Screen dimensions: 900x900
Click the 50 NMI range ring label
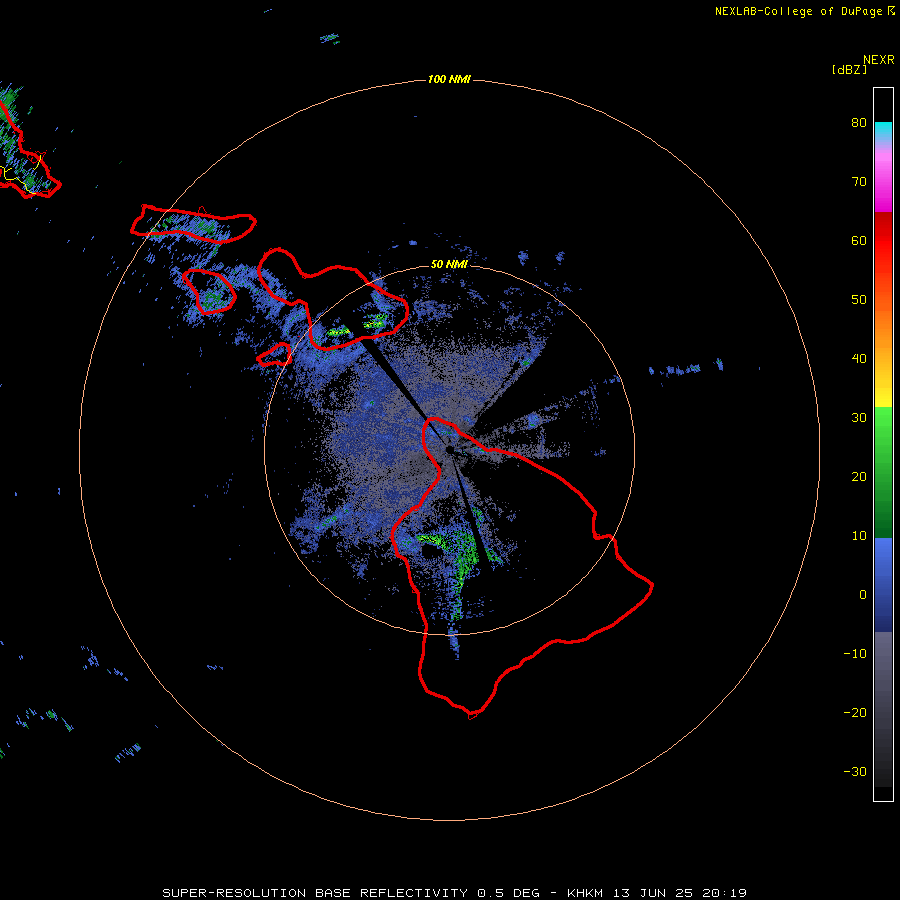pyautogui.click(x=449, y=264)
